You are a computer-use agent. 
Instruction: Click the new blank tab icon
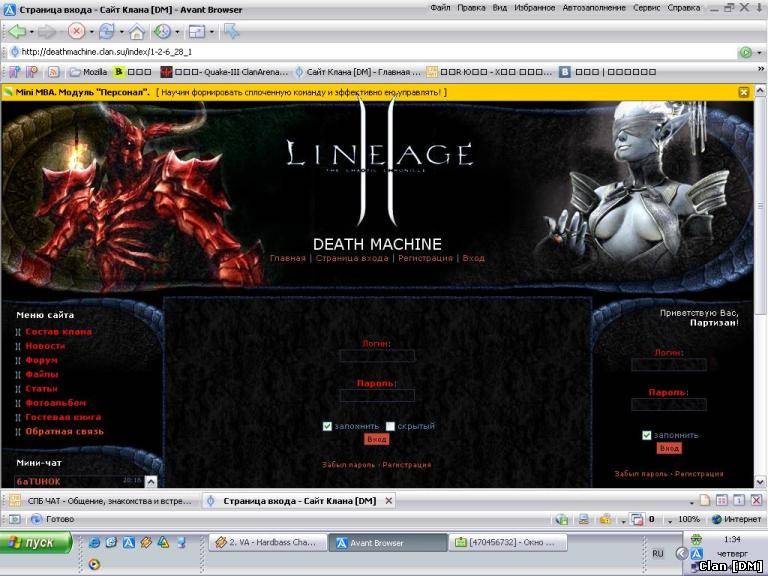(x=705, y=500)
